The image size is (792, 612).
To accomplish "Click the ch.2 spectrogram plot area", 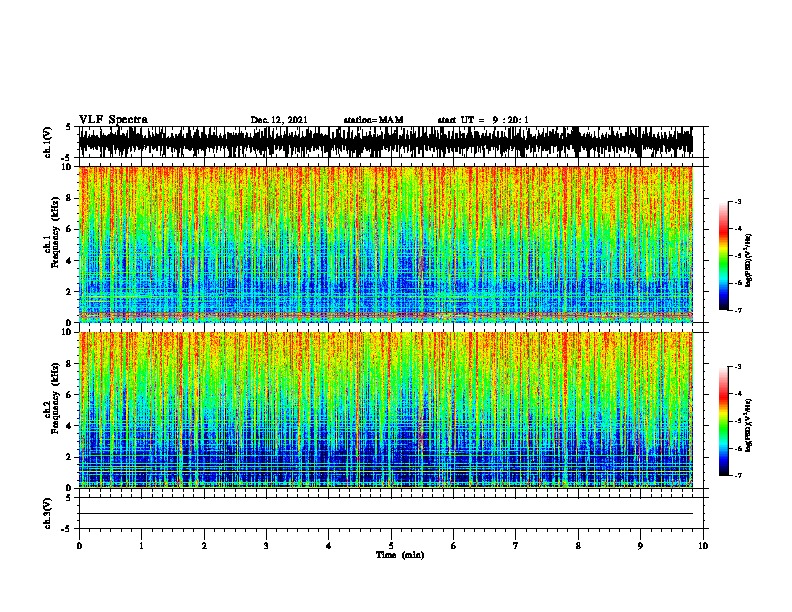I will (x=386, y=410).
